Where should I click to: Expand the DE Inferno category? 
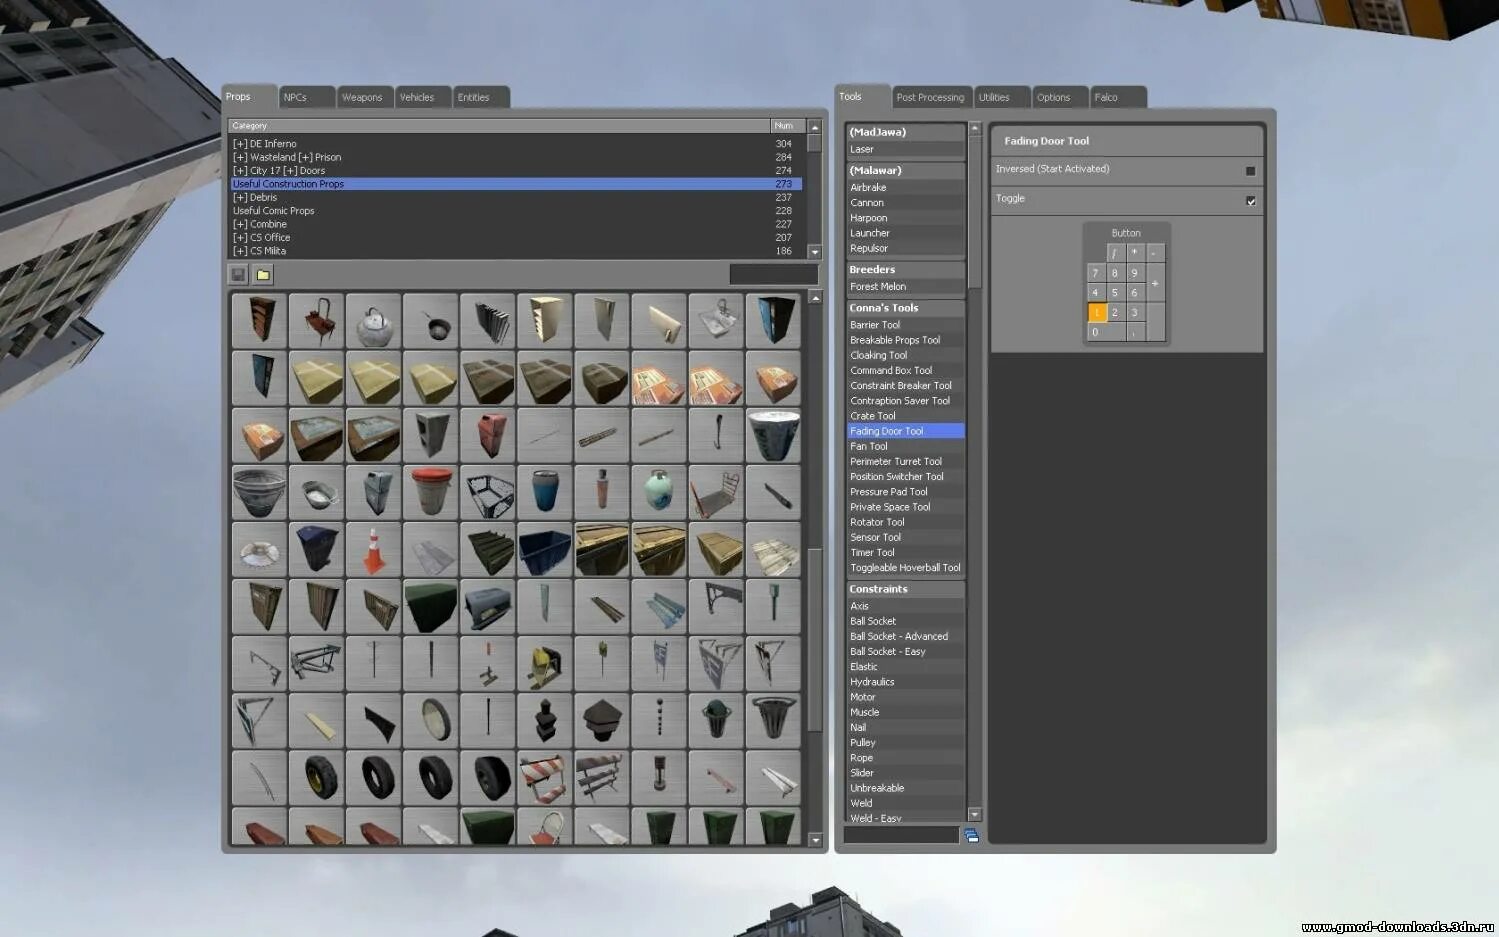pyautogui.click(x=240, y=144)
